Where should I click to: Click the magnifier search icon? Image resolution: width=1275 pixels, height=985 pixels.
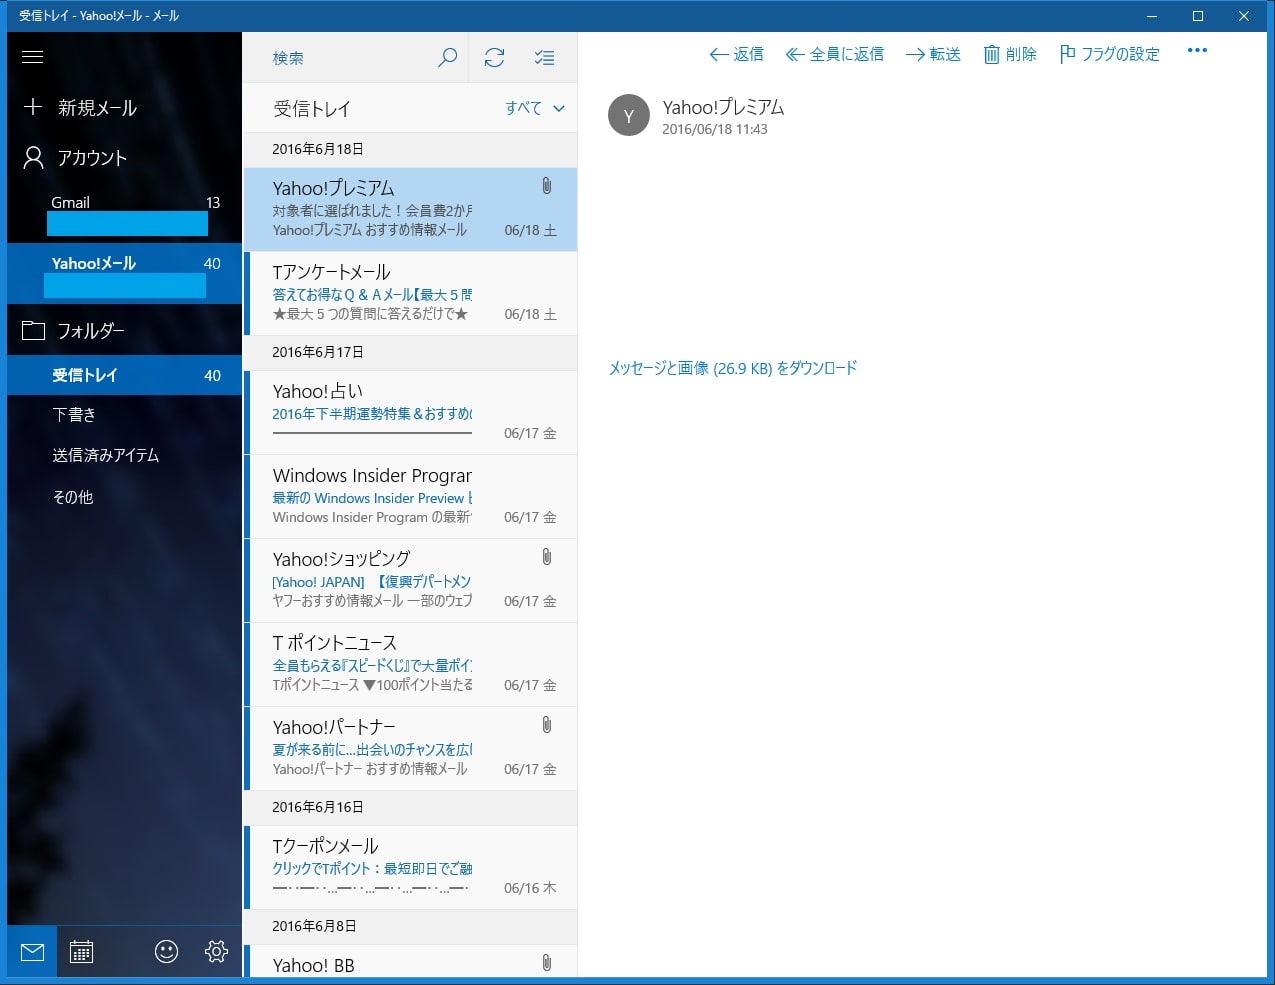(x=448, y=58)
